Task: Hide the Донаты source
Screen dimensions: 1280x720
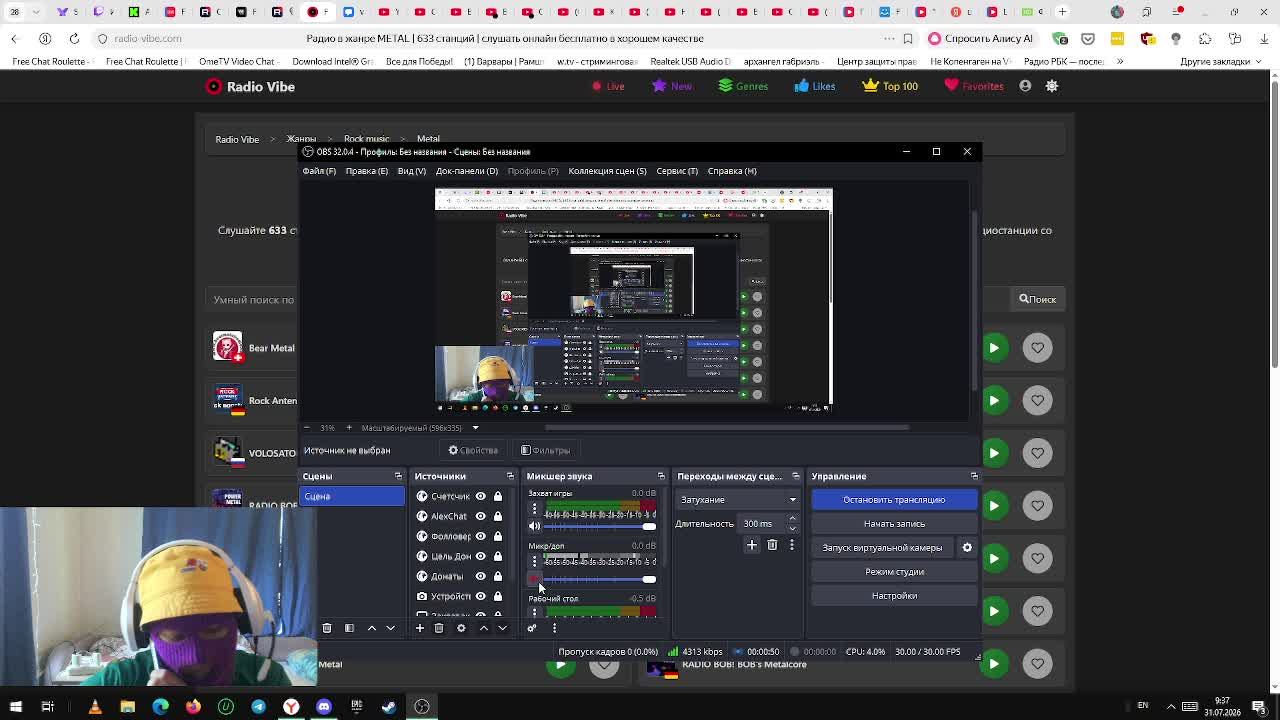Action: pos(480,576)
